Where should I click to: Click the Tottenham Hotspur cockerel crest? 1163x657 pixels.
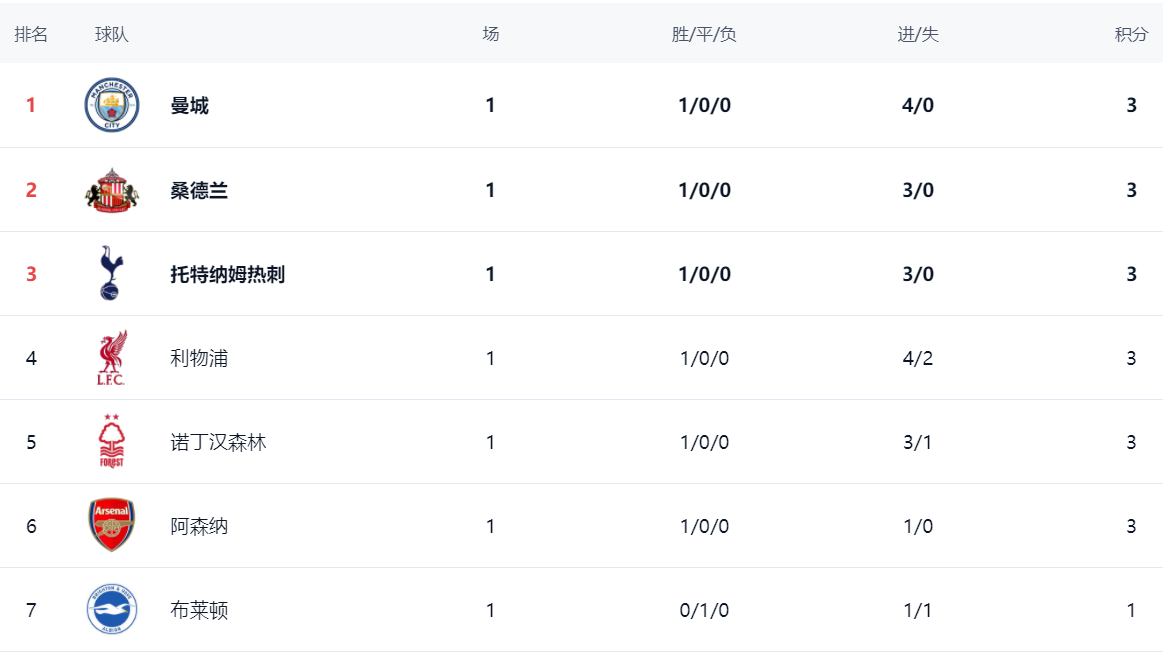(112, 273)
